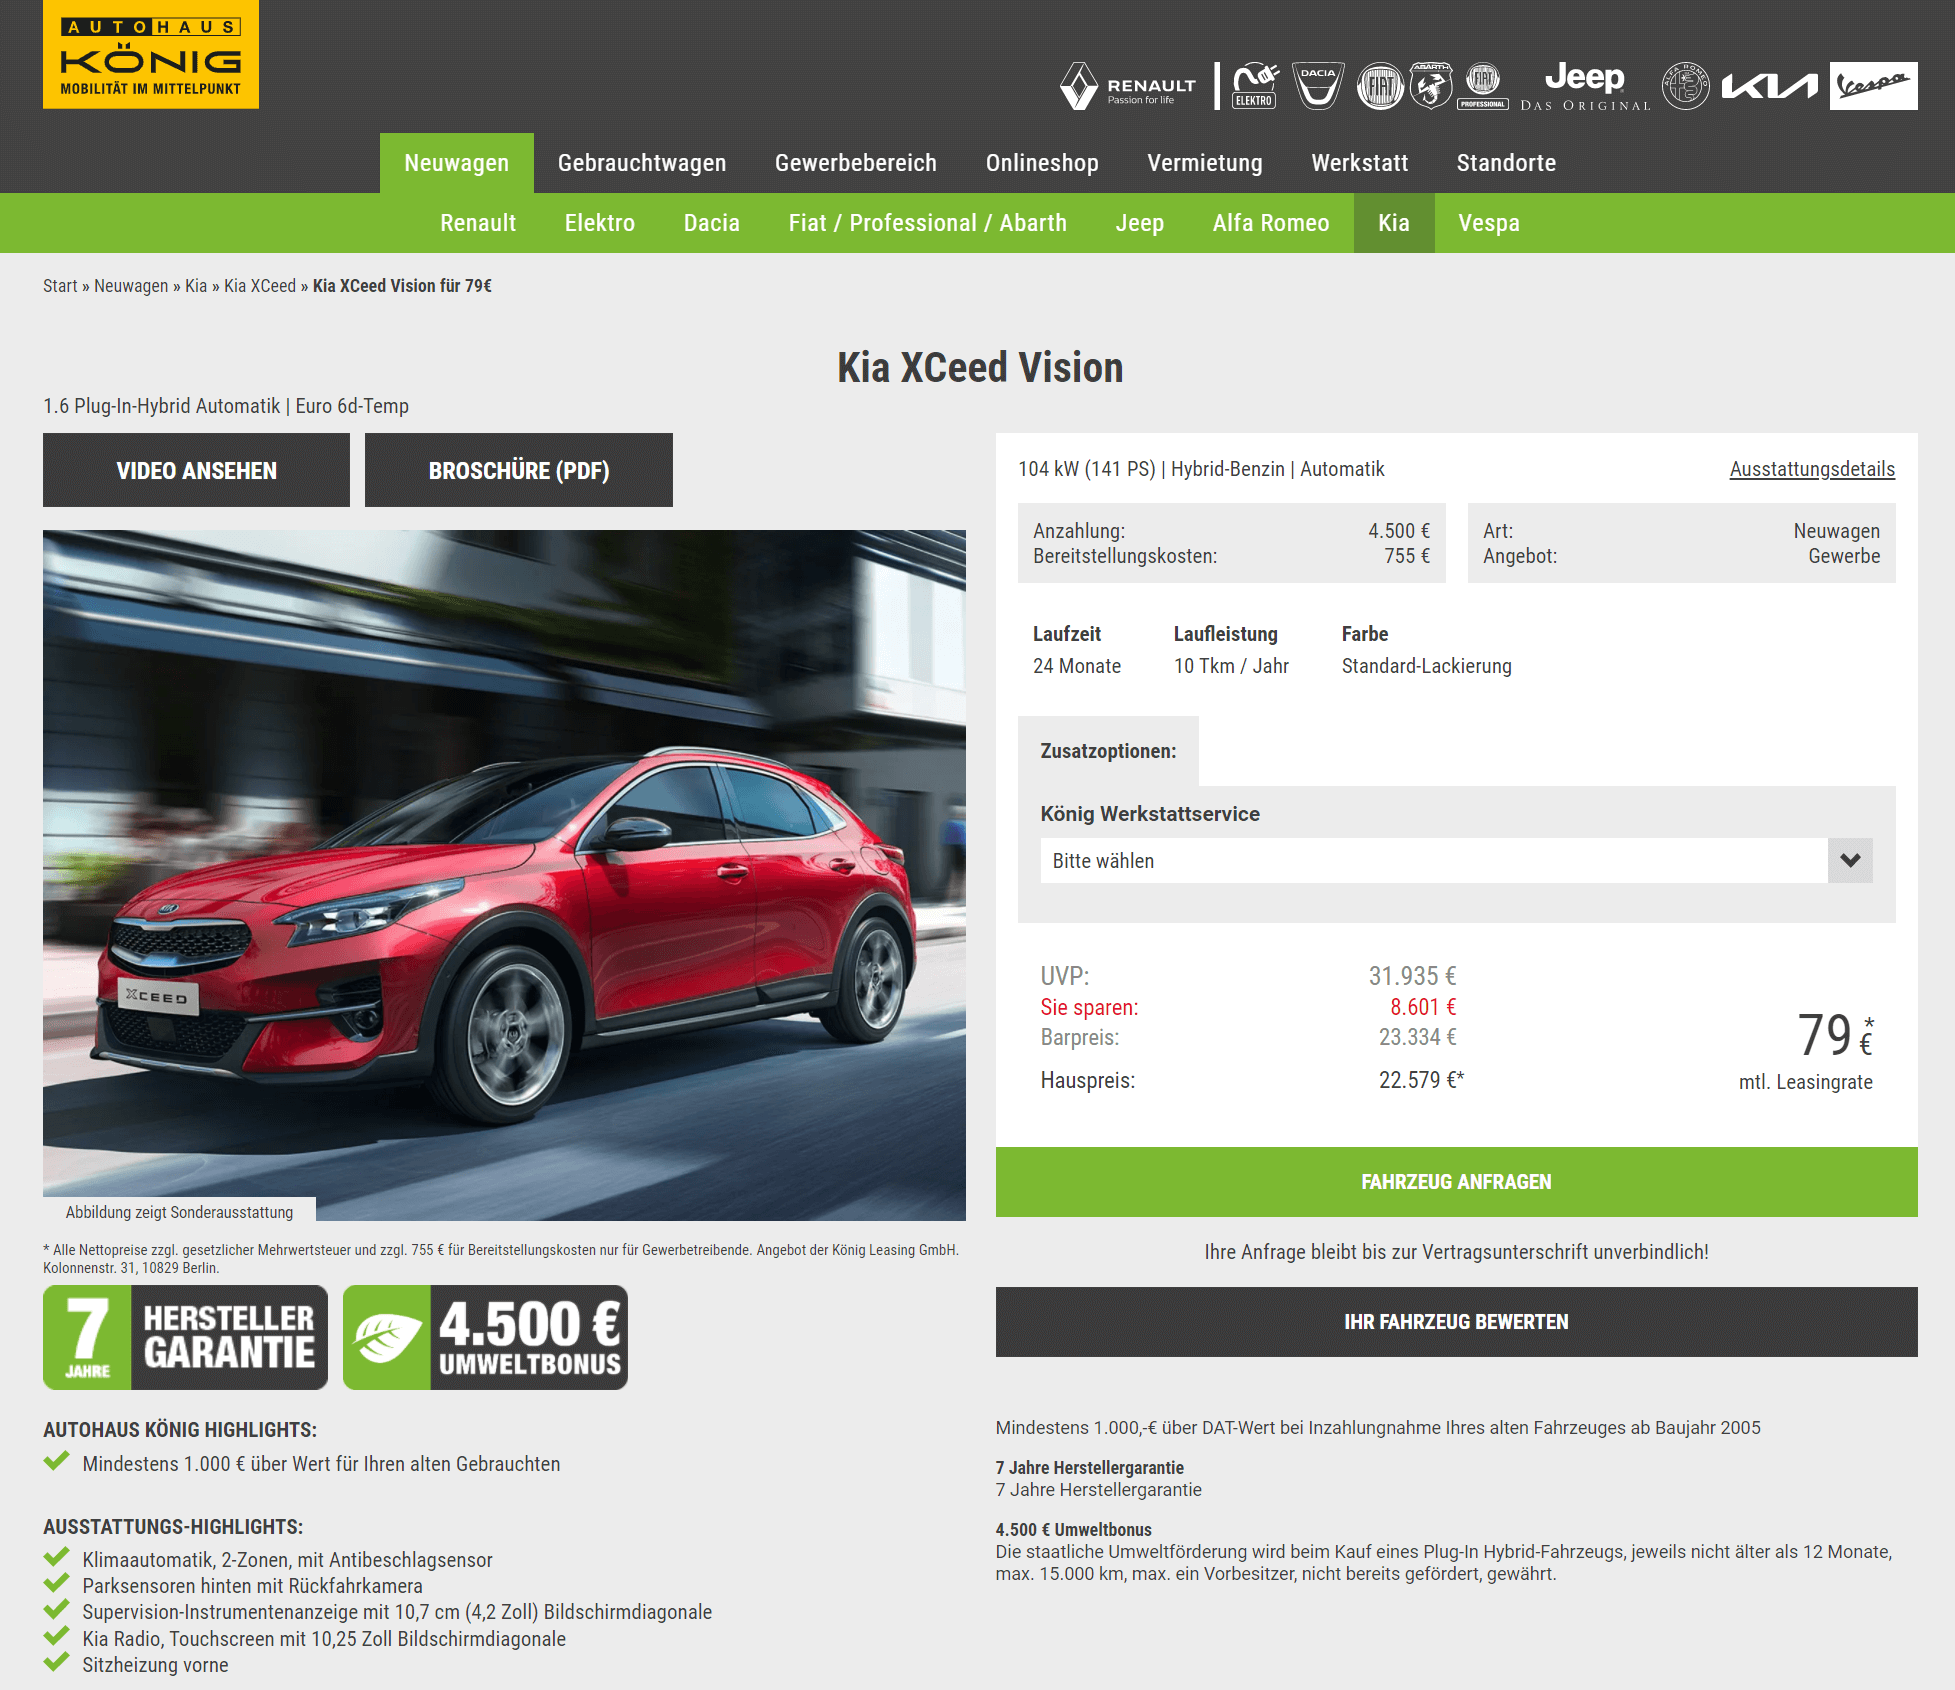Open the Werkstatt menu item
This screenshot has width=1955, height=1690.
[x=1360, y=163]
